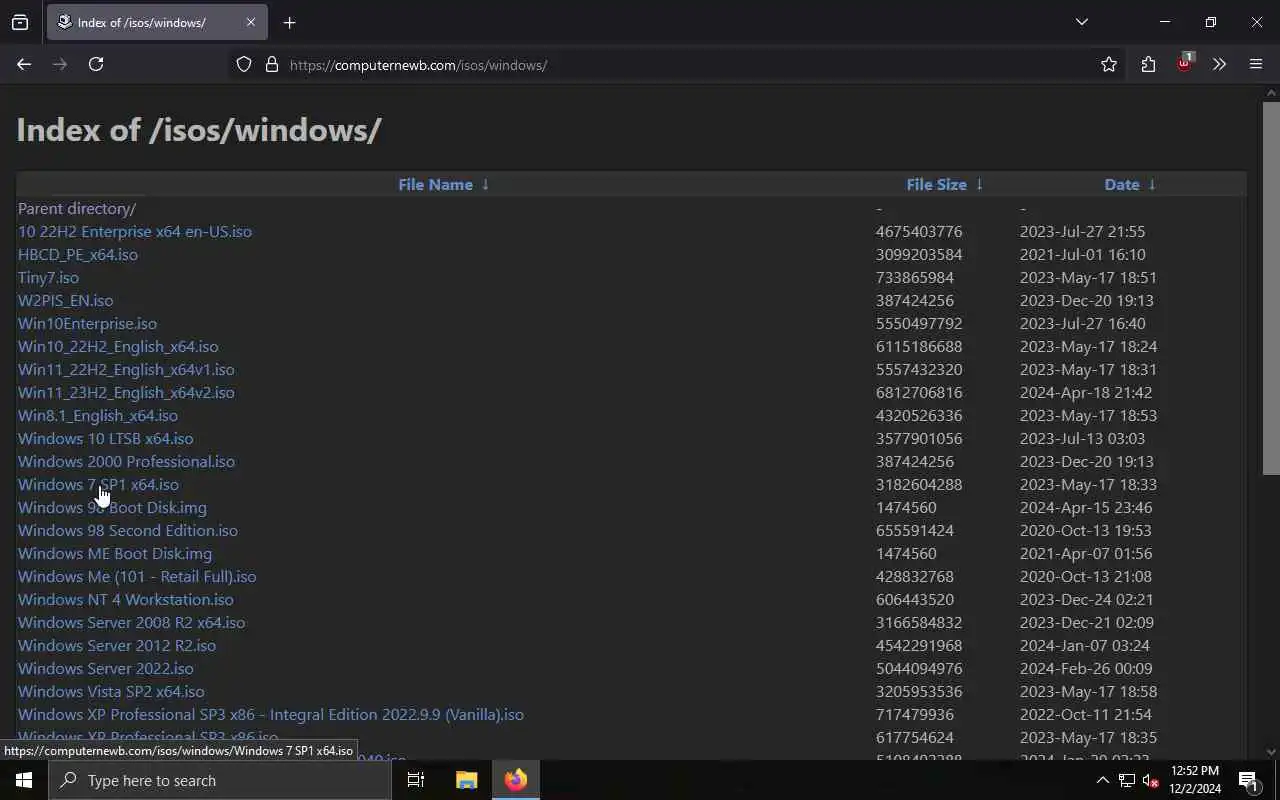The width and height of the screenshot is (1280, 800).
Task: Download Win11_22H2_English_x64v1.iso
Action: [x=126, y=369]
